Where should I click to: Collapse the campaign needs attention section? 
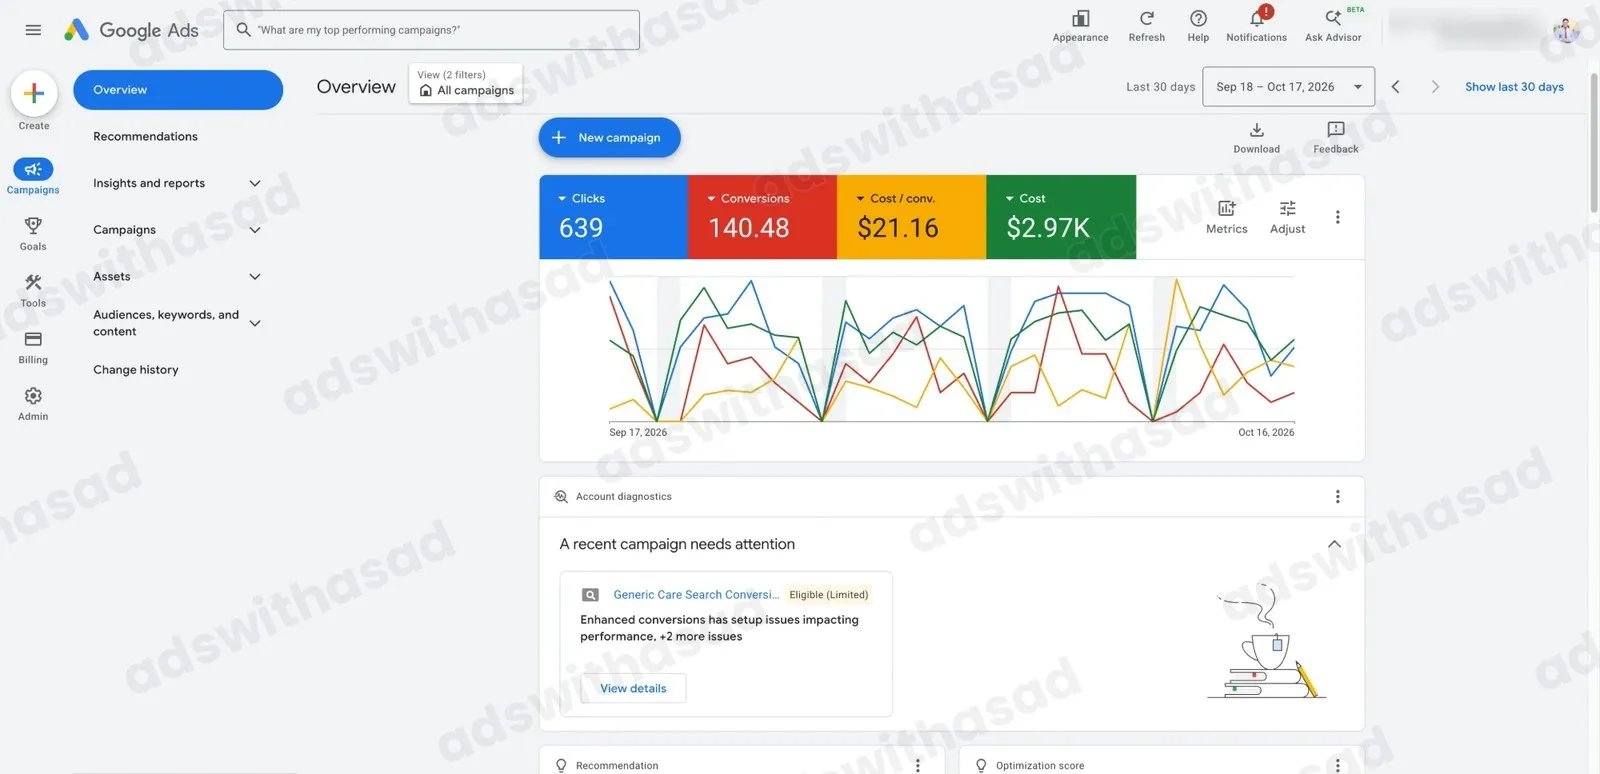(x=1334, y=544)
